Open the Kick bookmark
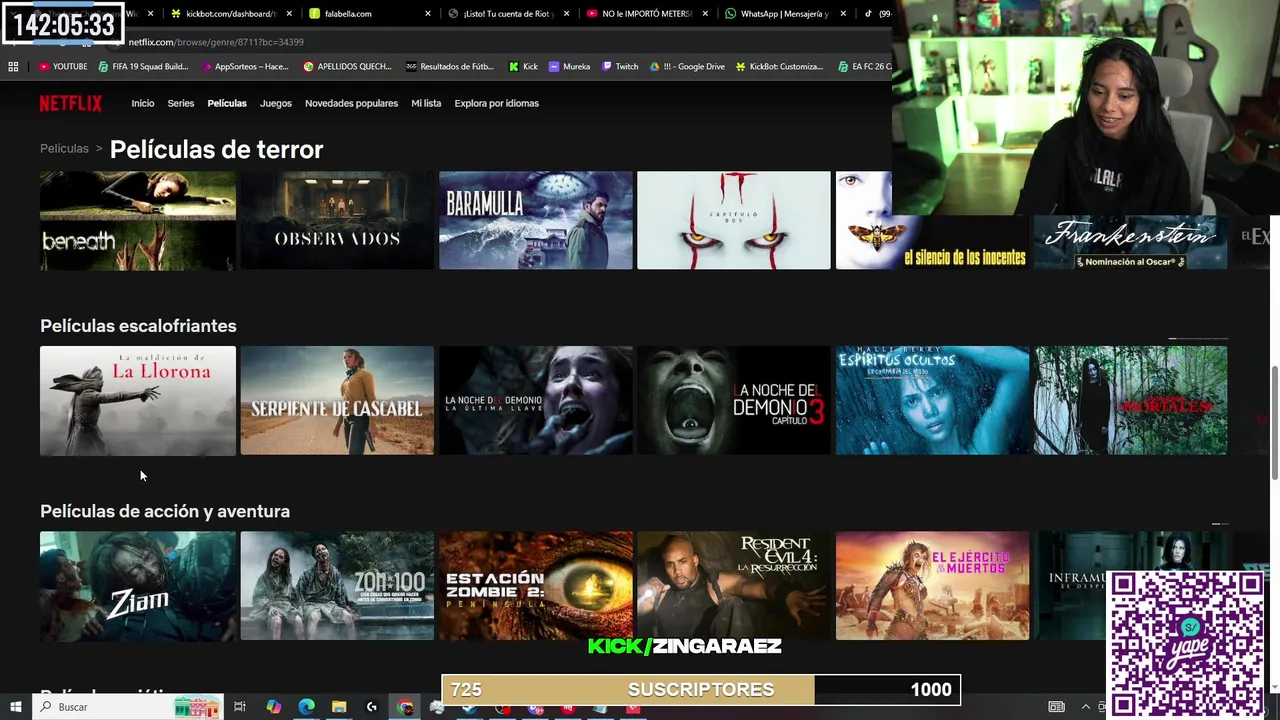Viewport: 1280px width, 720px height. [x=523, y=66]
